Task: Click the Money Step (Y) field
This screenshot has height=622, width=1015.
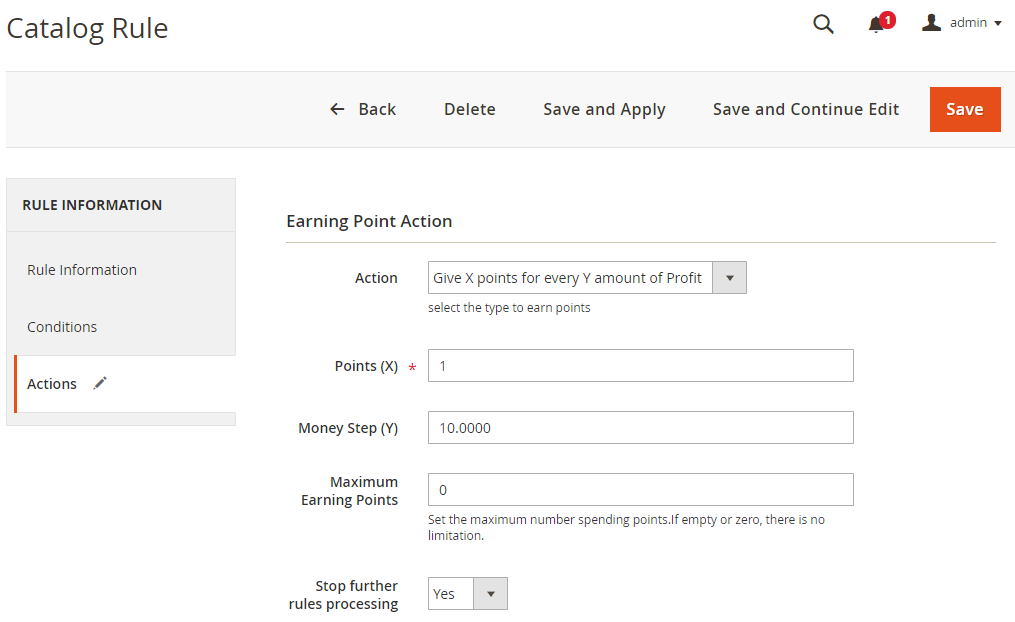Action: [640, 428]
